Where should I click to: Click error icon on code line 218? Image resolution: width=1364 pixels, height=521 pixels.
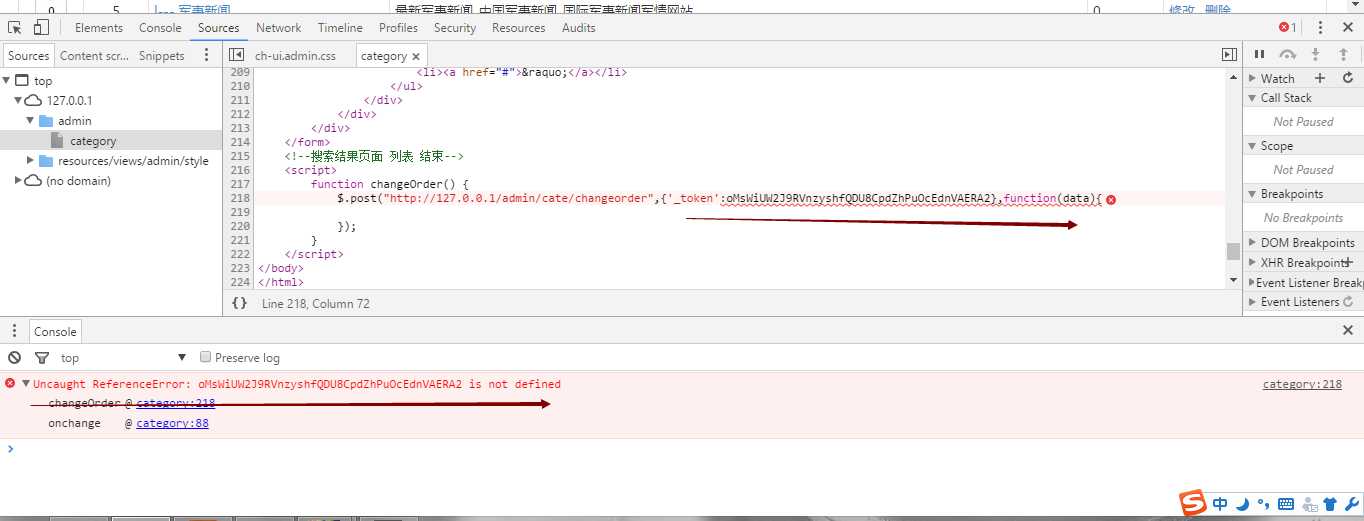click(x=1111, y=199)
